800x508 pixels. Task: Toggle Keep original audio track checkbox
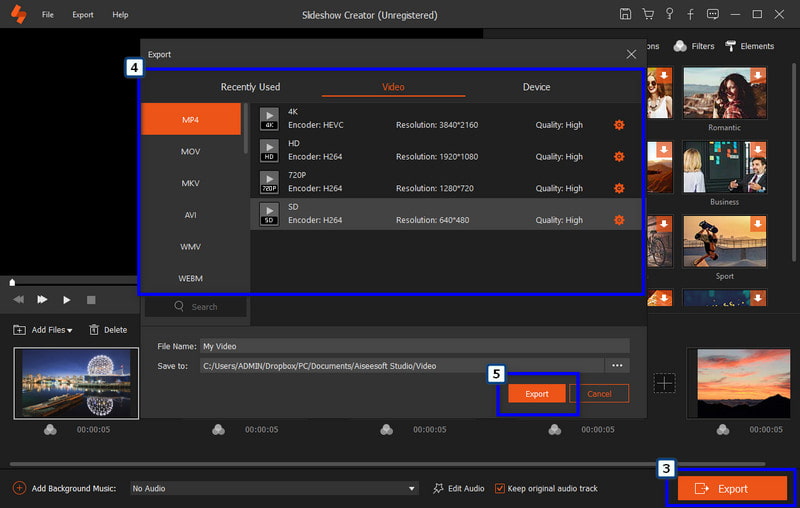pyautogui.click(x=500, y=488)
